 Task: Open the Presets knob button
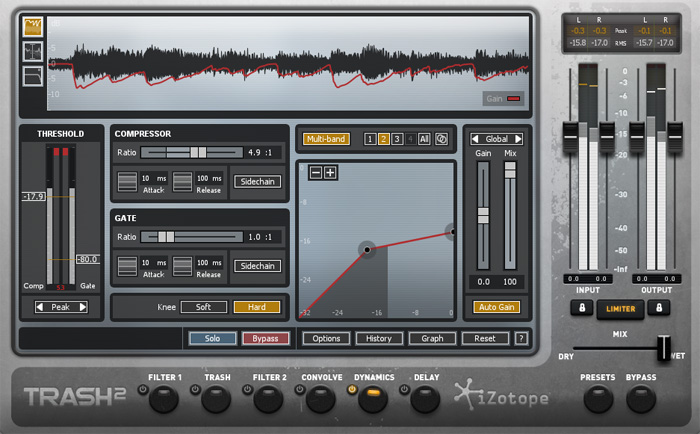coord(598,399)
